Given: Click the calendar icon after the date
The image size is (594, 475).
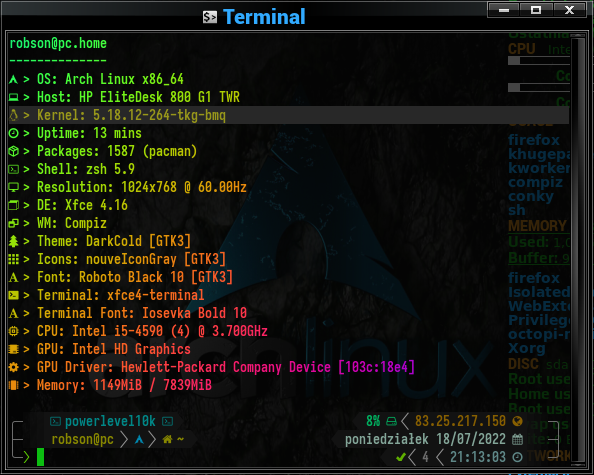Looking at the screenshot, I should click(517, 439).
